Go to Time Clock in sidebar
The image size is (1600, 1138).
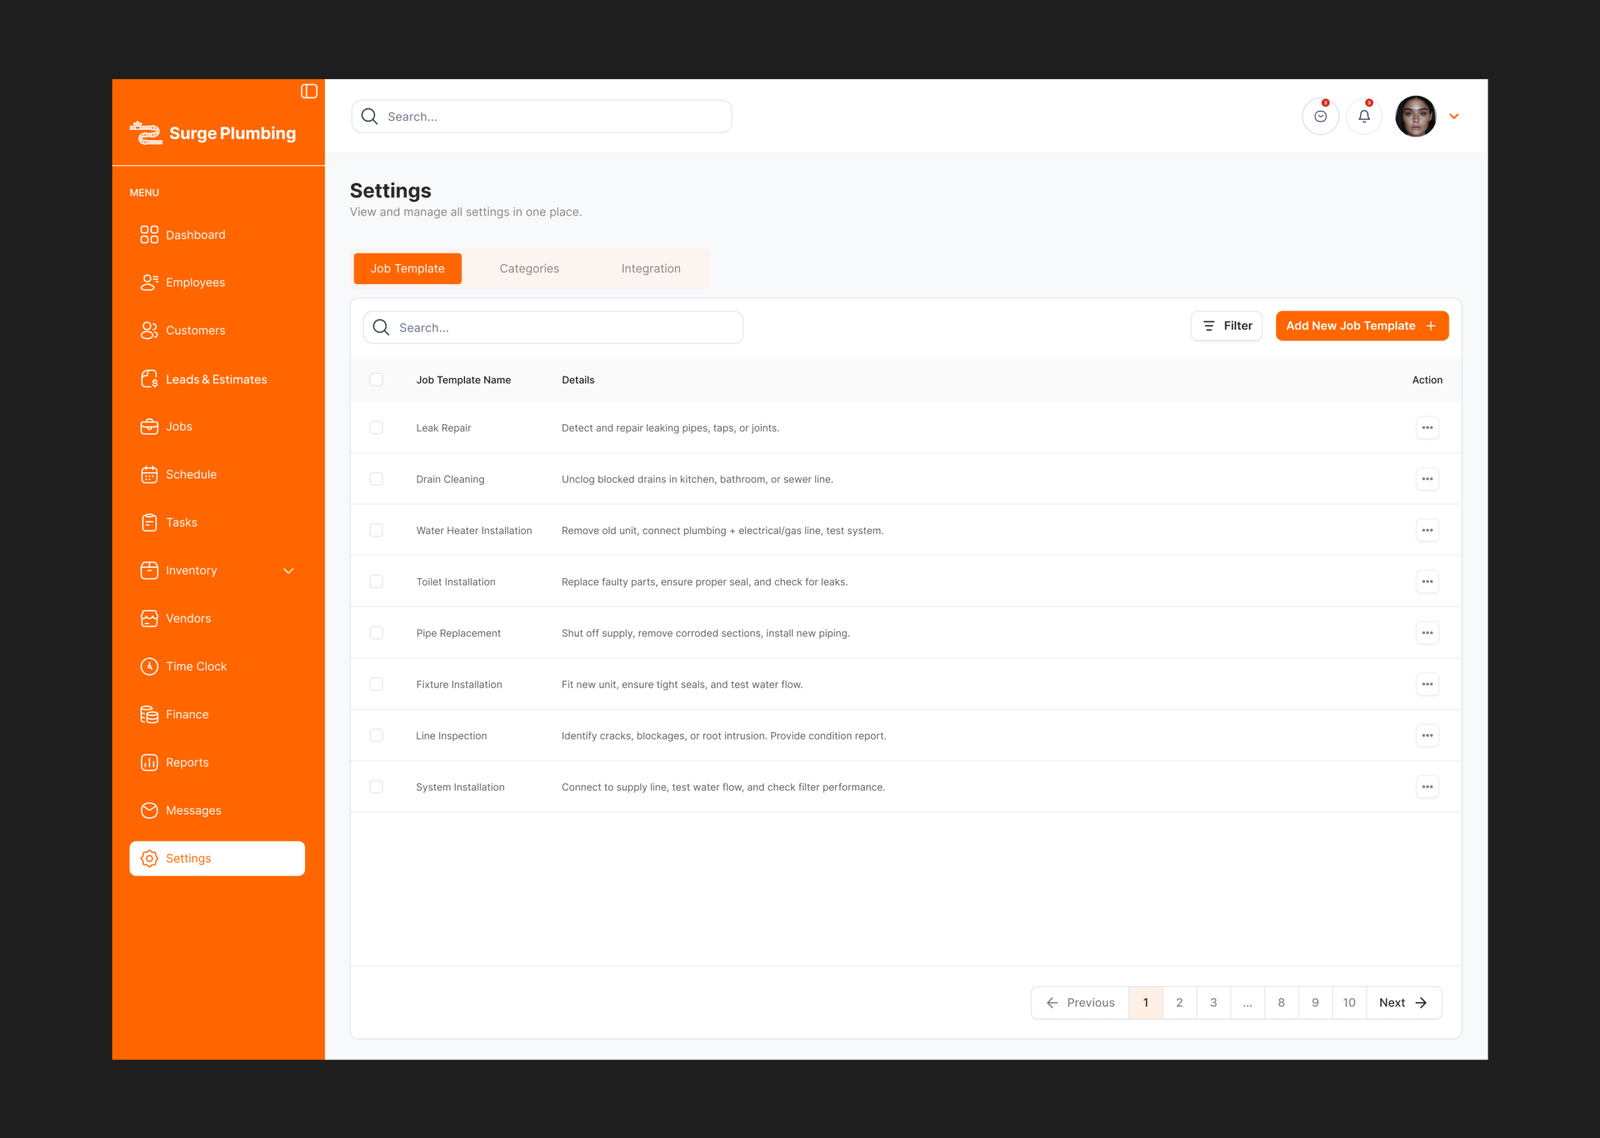[196, 667]
